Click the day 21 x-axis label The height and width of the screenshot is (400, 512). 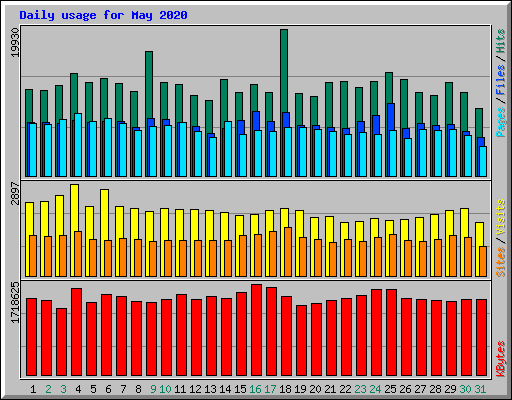tap(330, 389)
